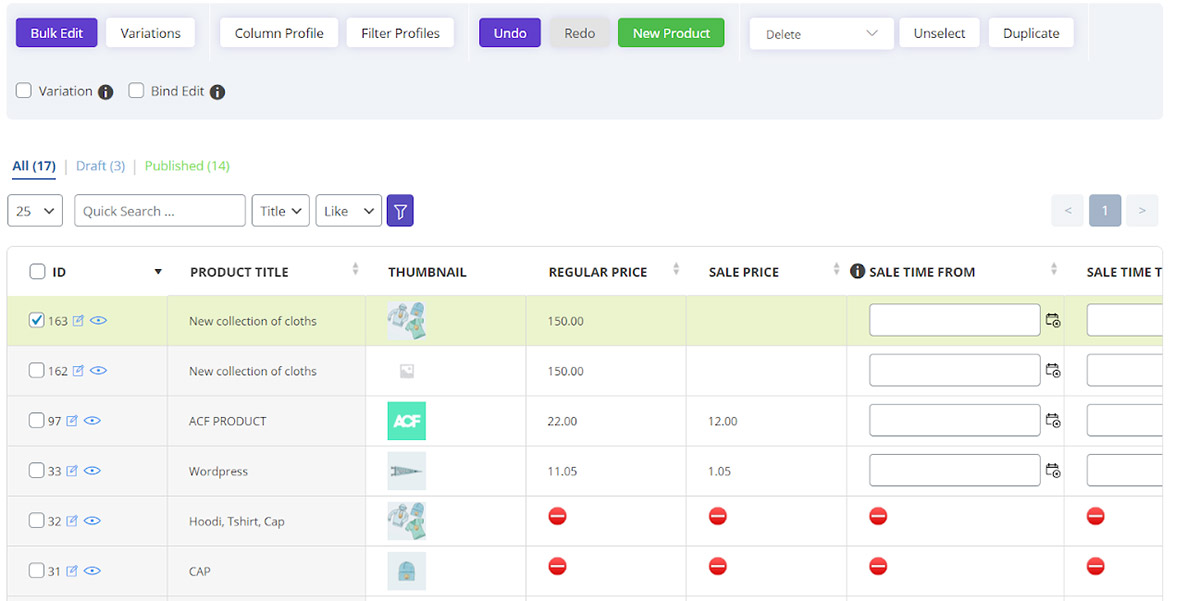1200x601 pixels.
Task: Go to next page arrow
Action: coord(1142,211)
